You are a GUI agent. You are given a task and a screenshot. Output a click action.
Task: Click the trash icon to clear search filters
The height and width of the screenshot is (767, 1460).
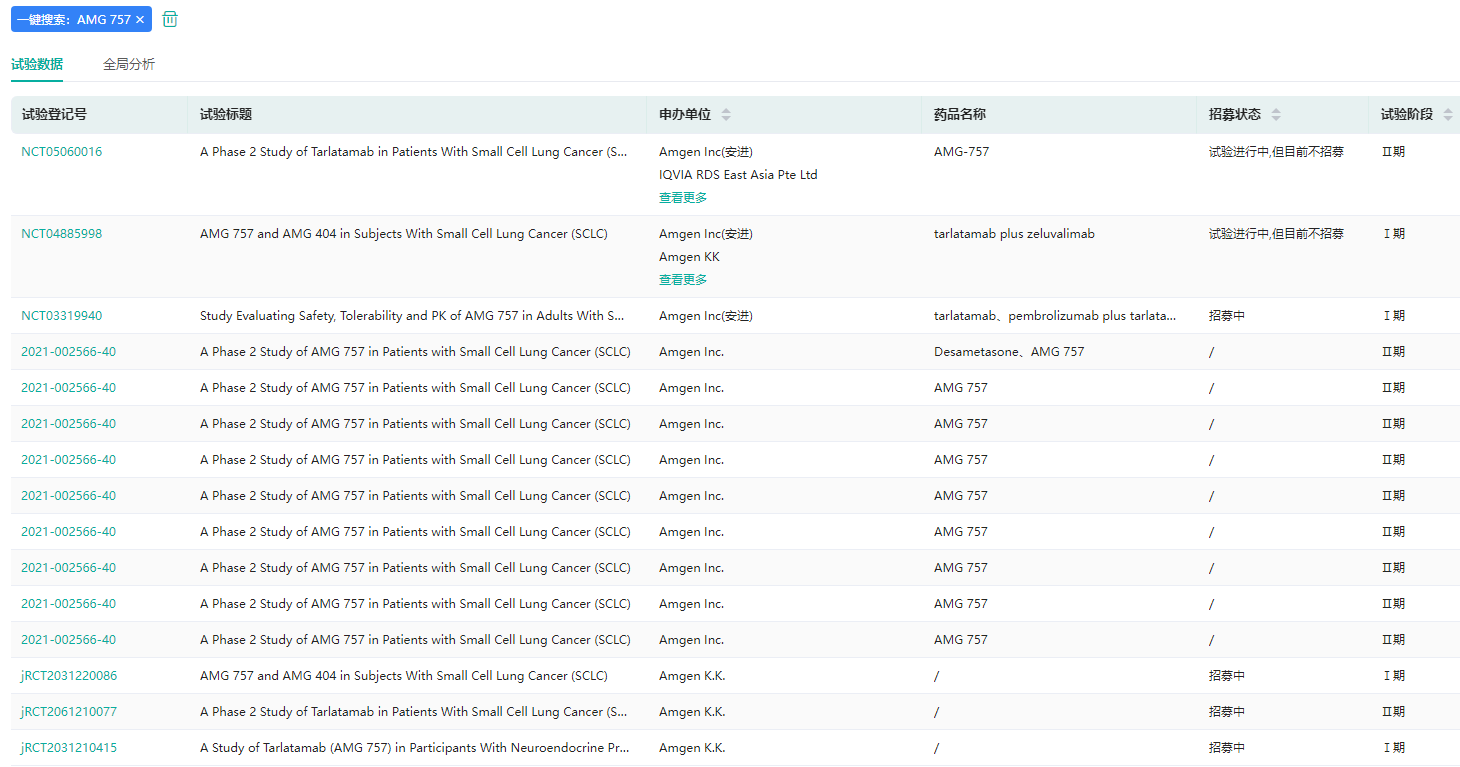170,19
